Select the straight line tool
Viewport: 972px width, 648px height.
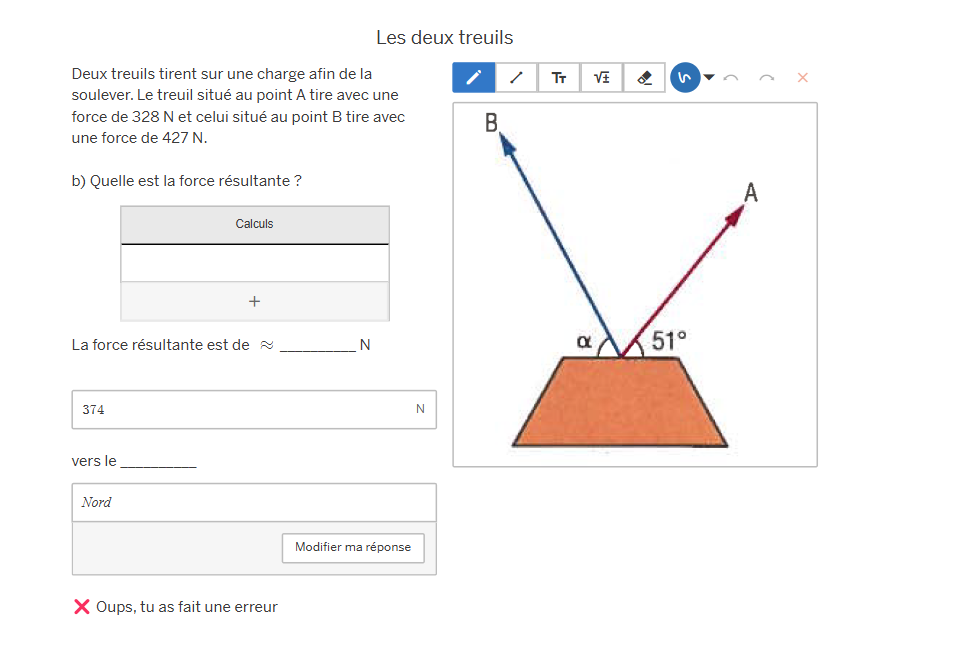516,78
